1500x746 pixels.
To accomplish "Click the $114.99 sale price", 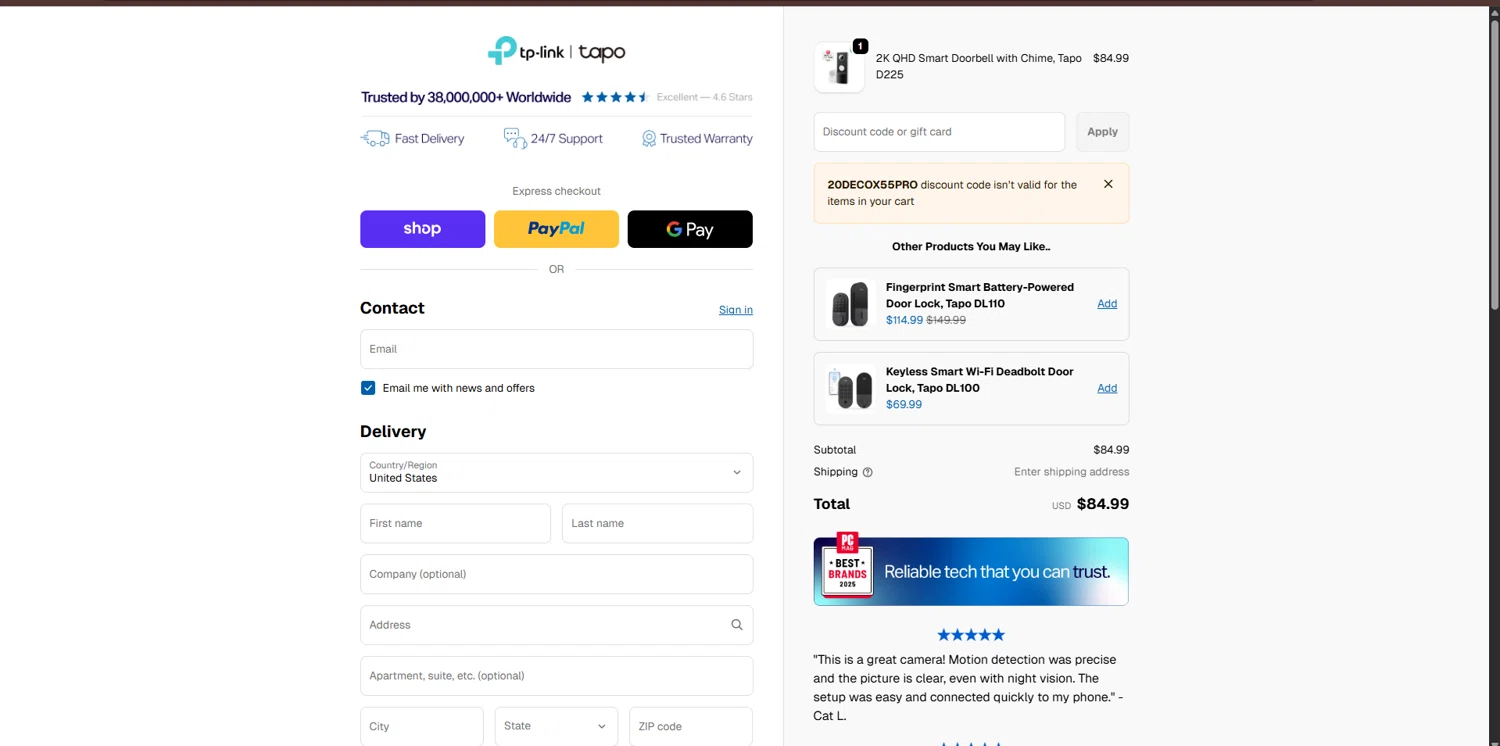I will [904, 320].
